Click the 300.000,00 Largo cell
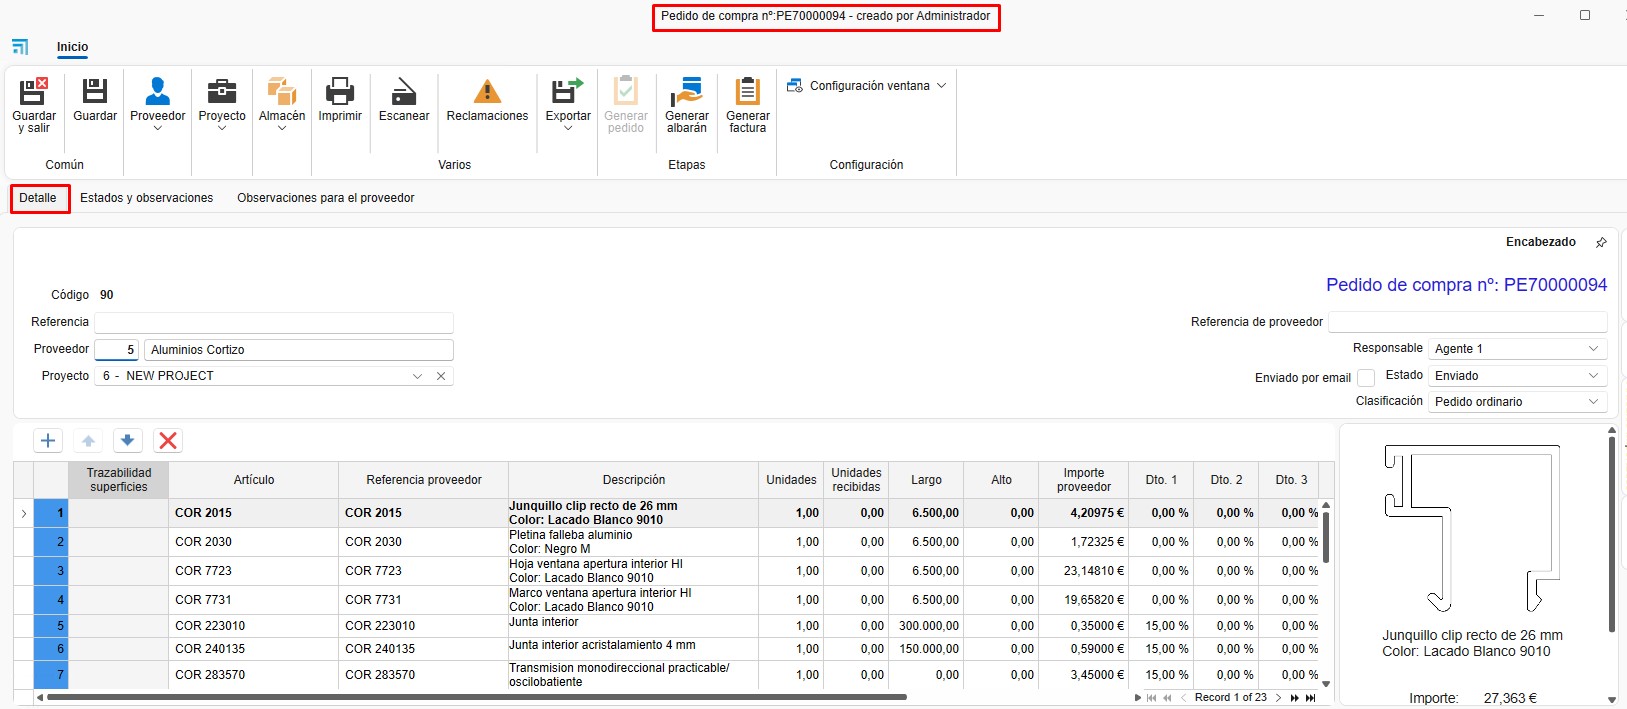 pos(926,626)
